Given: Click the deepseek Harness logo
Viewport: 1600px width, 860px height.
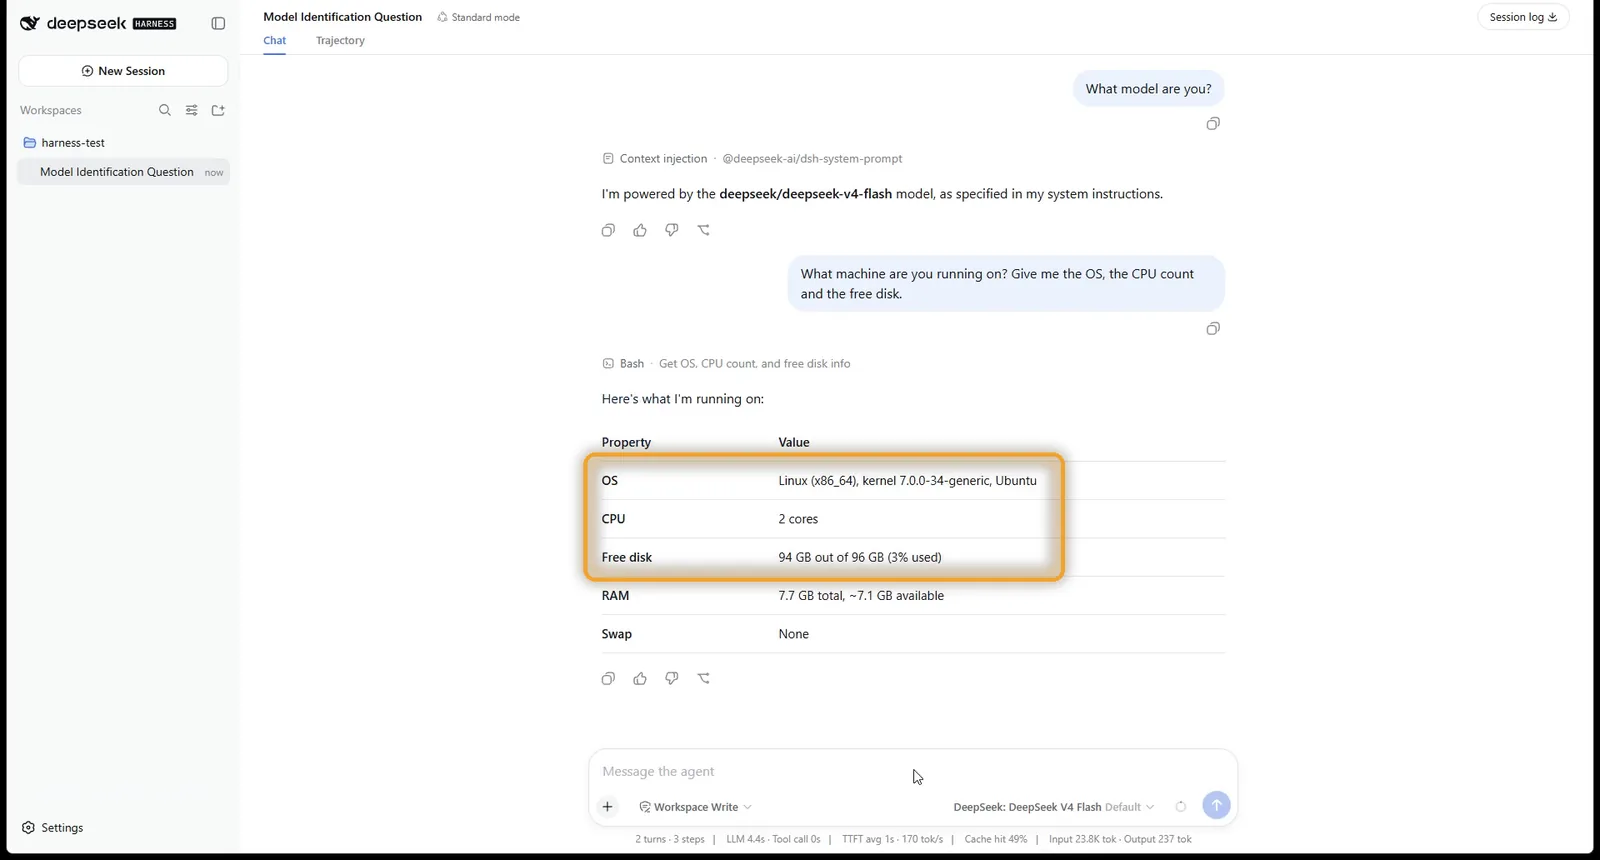Looking at the screenshot, I should [x=98, y=23].
